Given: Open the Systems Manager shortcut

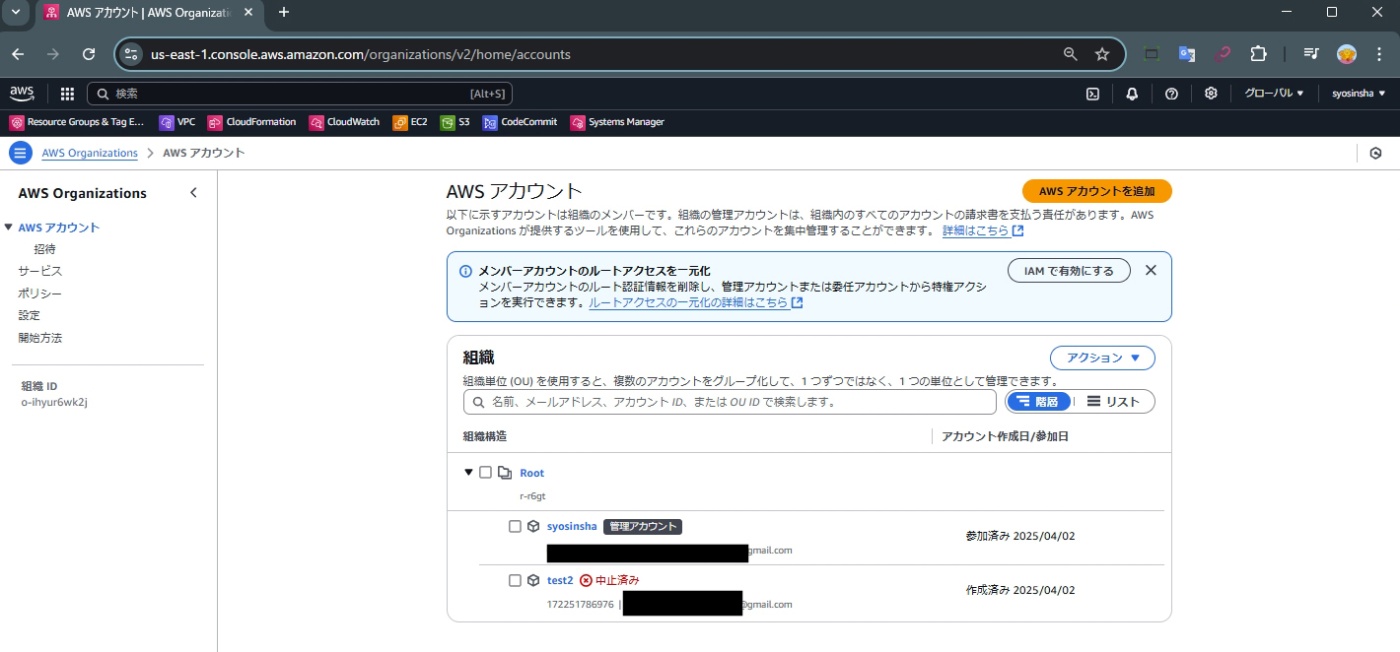Looking at the screenshot, I should (x=617, y=122).
